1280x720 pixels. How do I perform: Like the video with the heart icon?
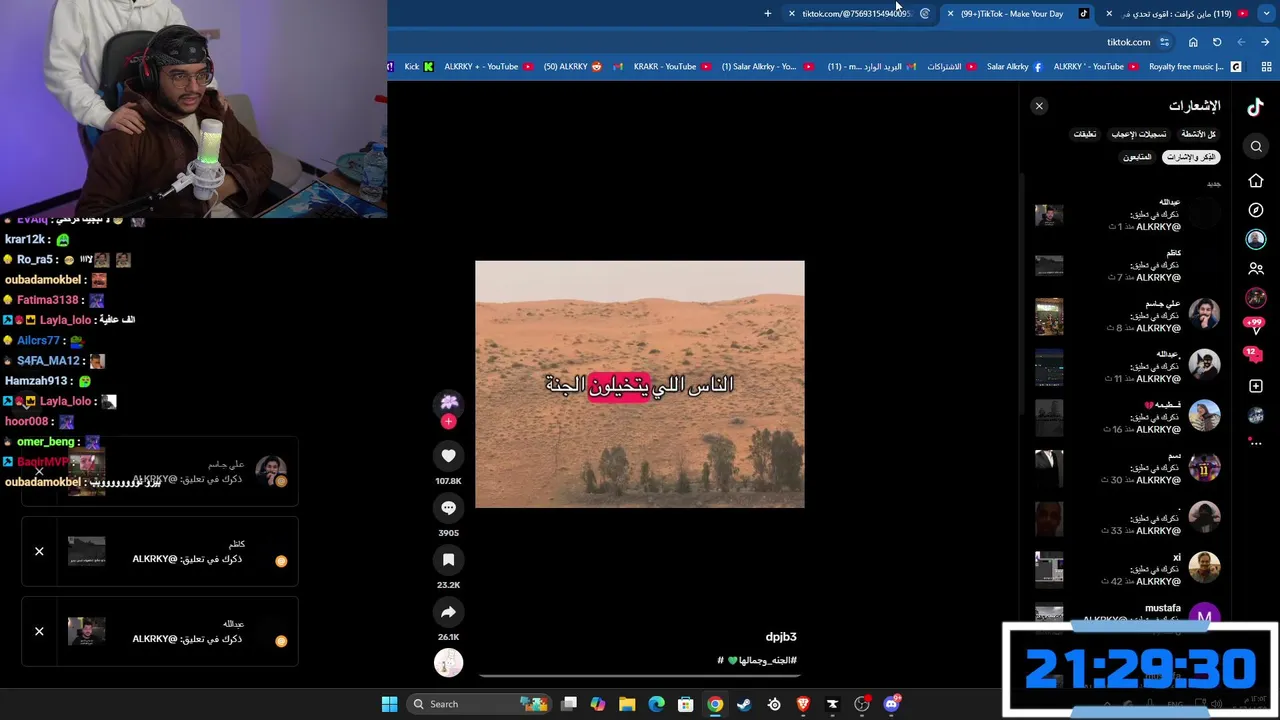click(x=448, y=456)
